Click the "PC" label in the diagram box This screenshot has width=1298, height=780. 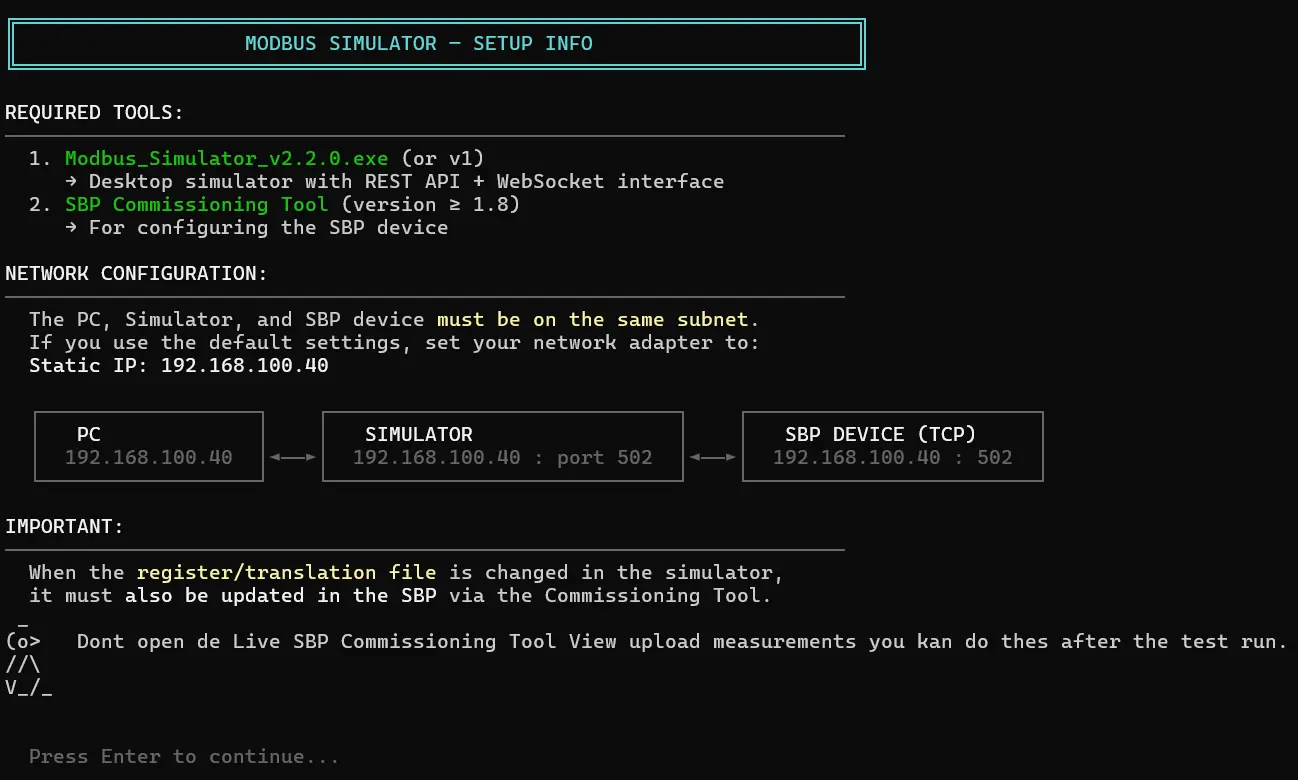[89, 435]
